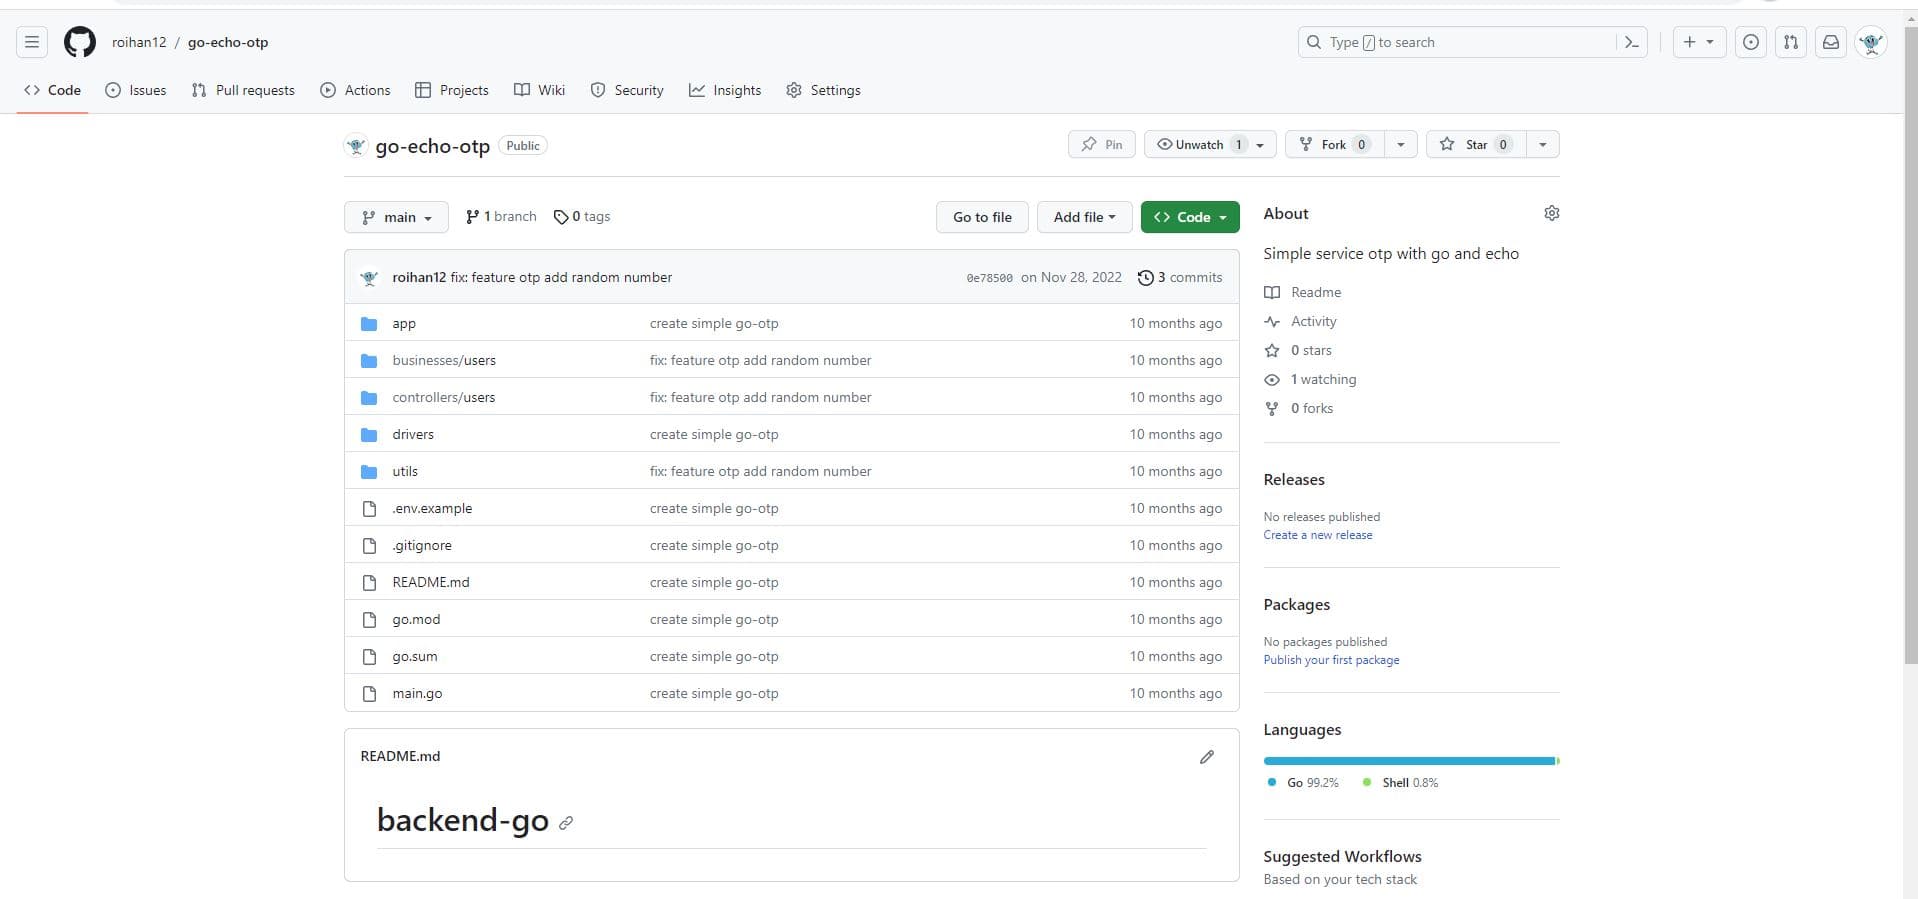Follow the Create a new release link
1918x899 pixels.
(1317, 535)
